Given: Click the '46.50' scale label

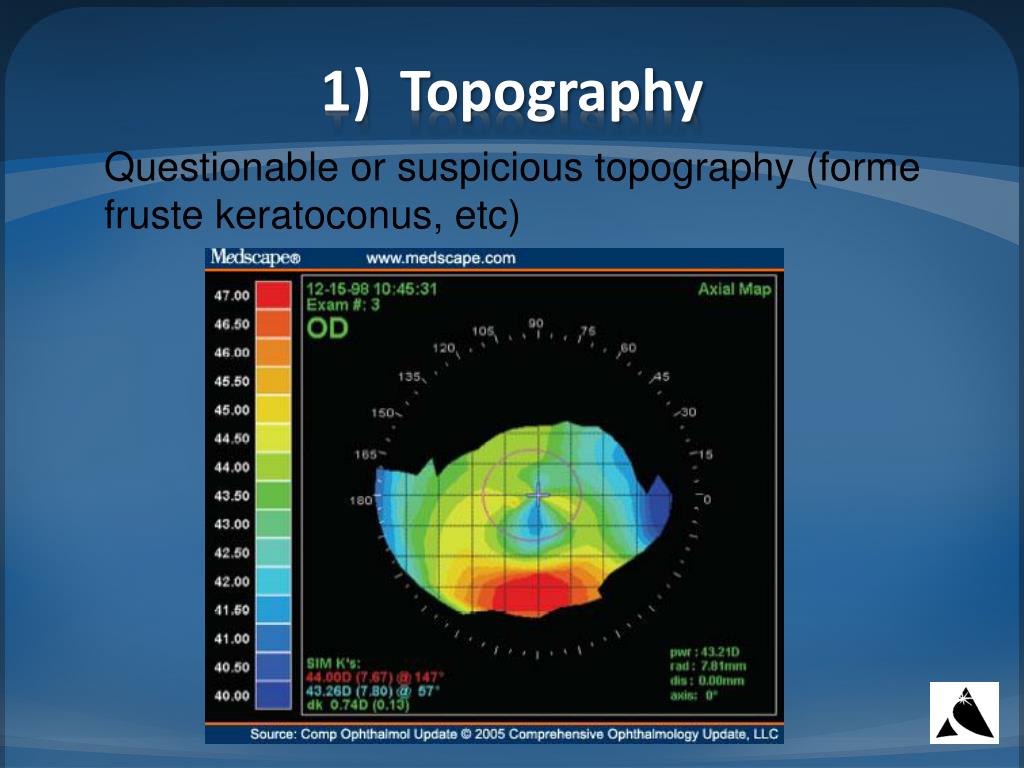Looking at the screenshot, I should (232, 325).
